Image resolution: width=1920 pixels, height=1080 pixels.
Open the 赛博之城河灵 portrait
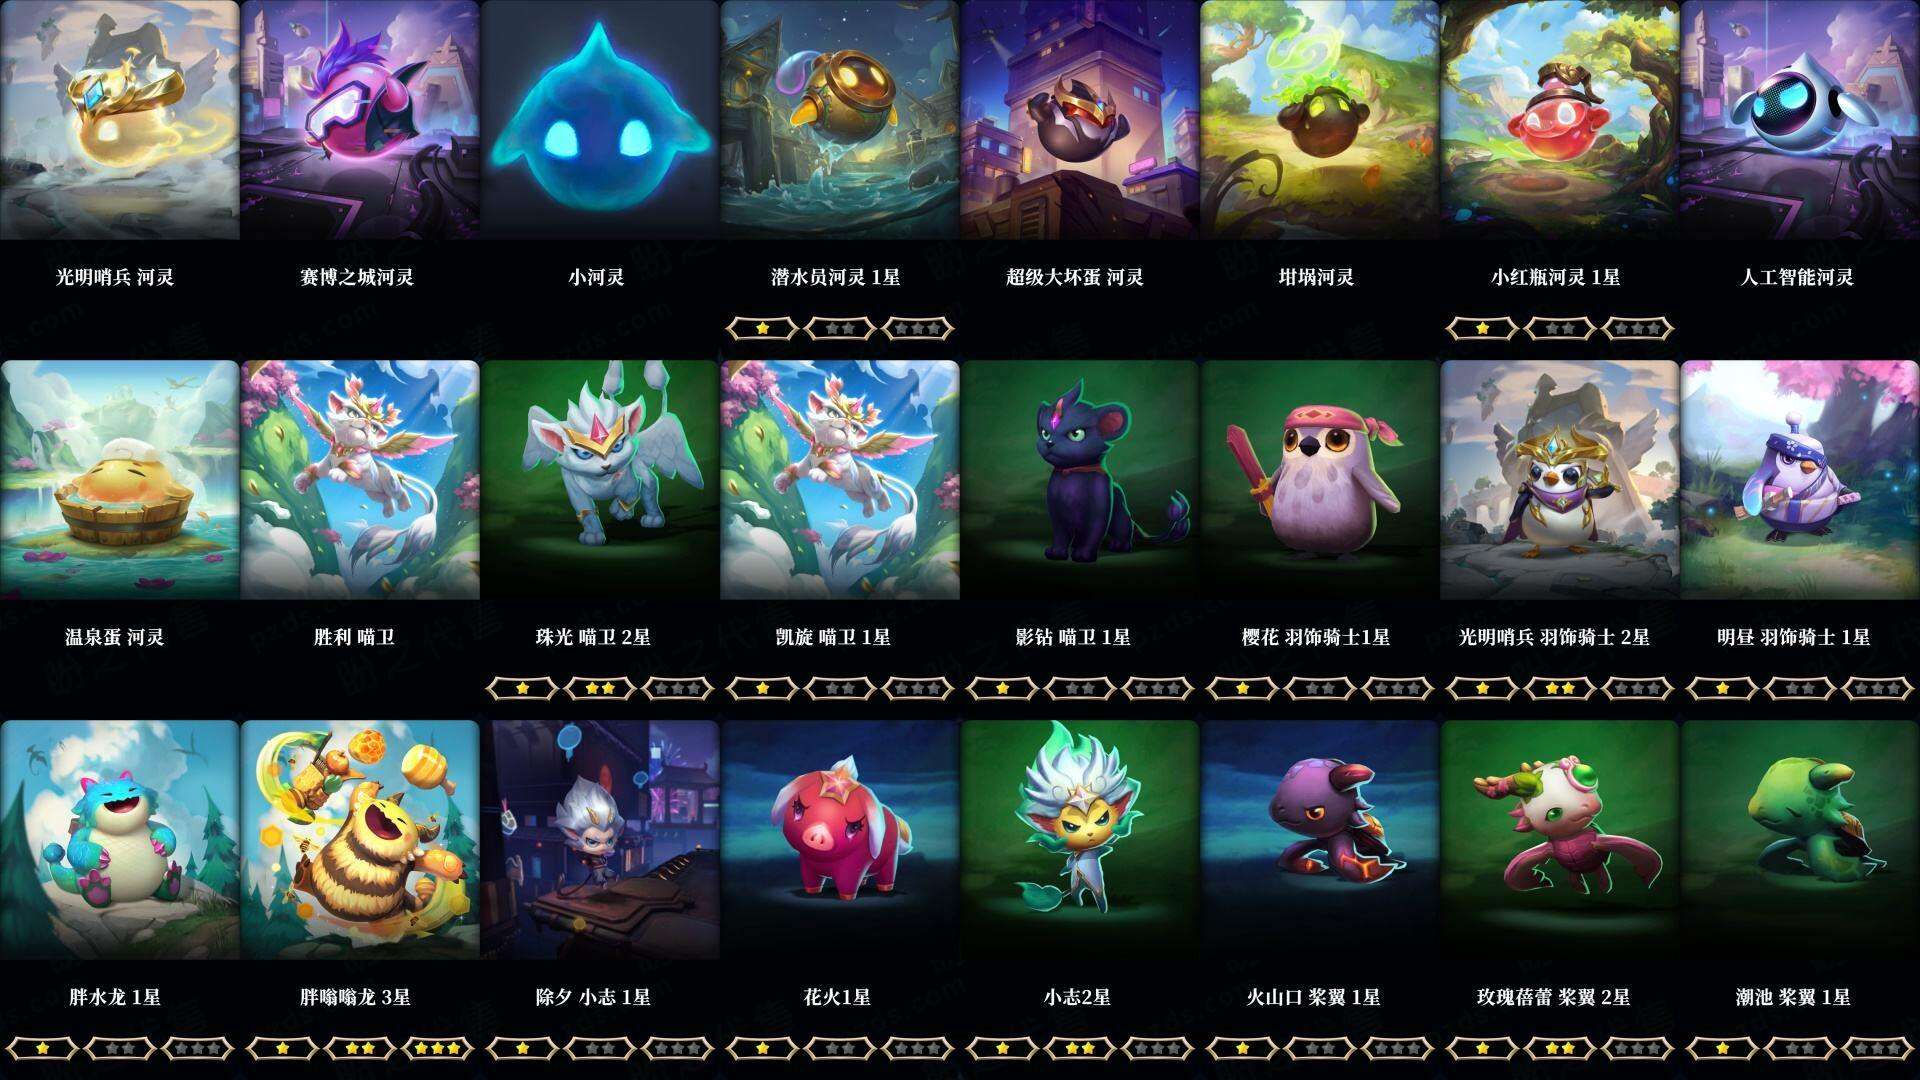point(360,120)
